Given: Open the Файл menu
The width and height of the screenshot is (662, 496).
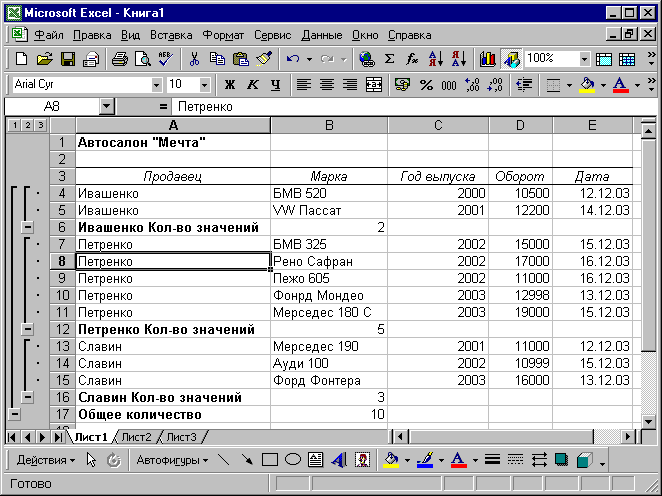Looking at the screenshot, I should pos(49,35).
